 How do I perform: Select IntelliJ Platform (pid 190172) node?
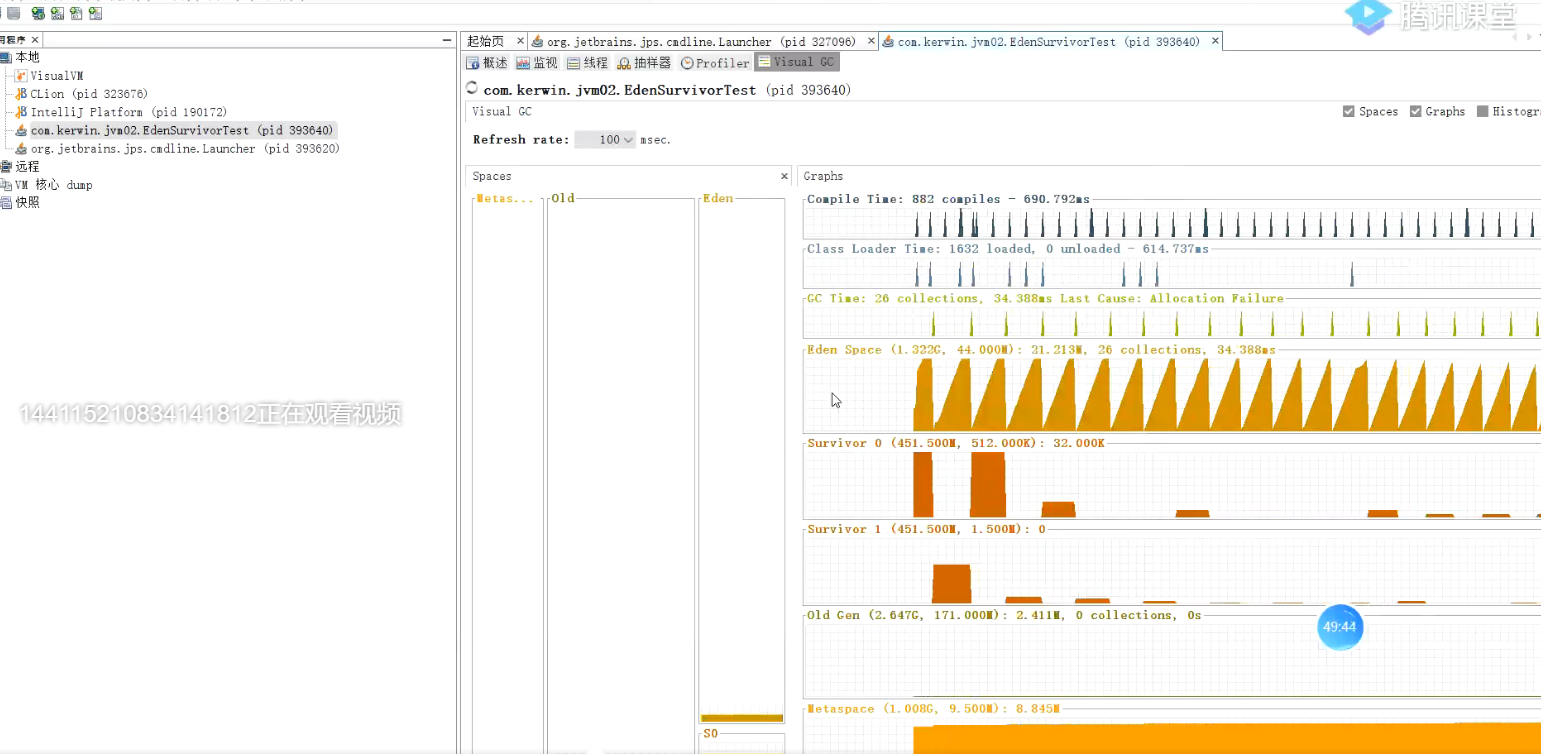point(129,112)
